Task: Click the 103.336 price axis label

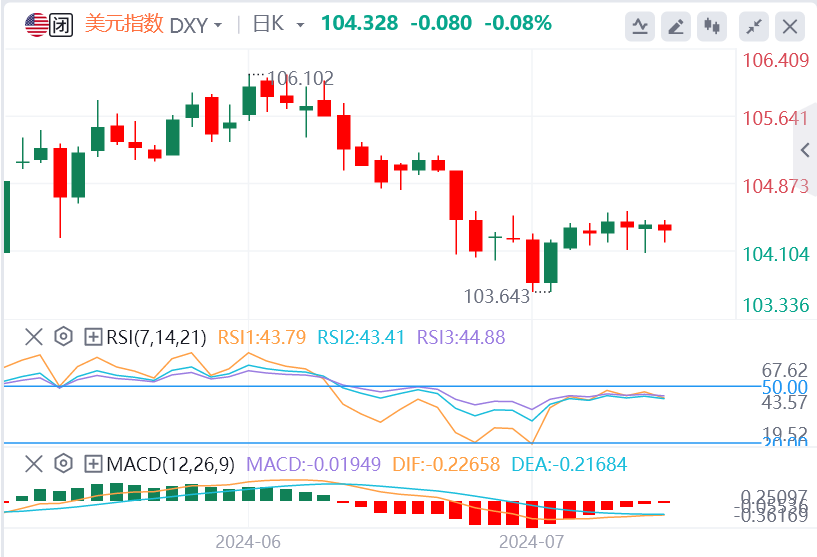Action: [x=776, y=305]
